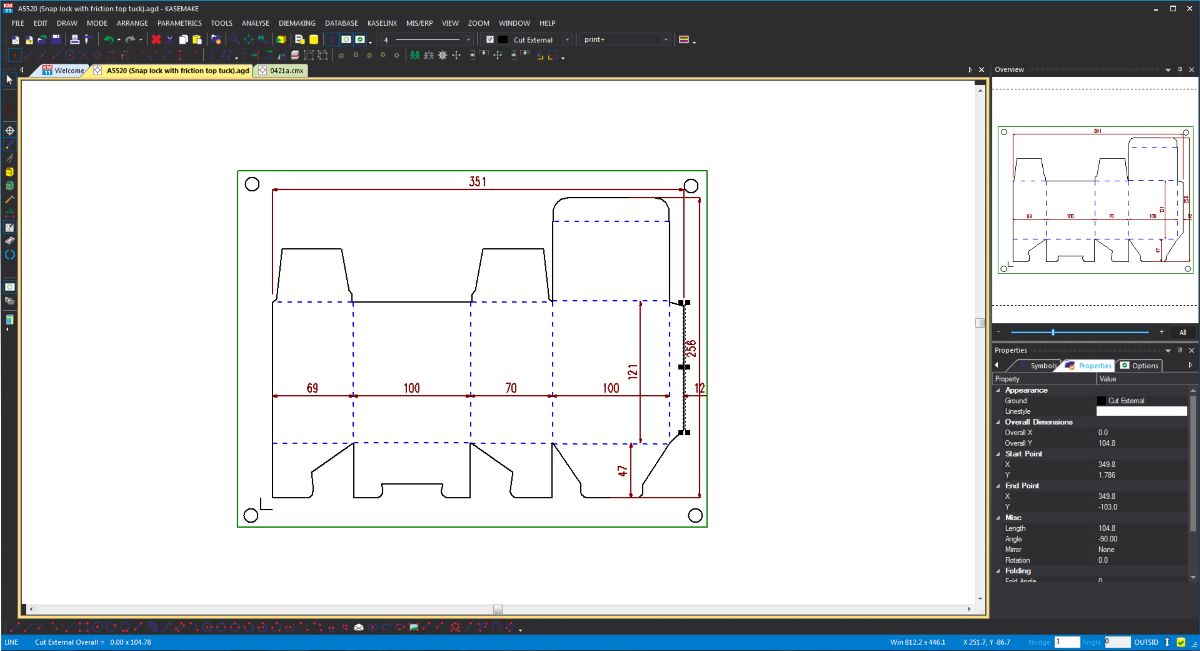Open the print+ layer dropdown
The image size is (1200, 651).
(x=667, y=39)
